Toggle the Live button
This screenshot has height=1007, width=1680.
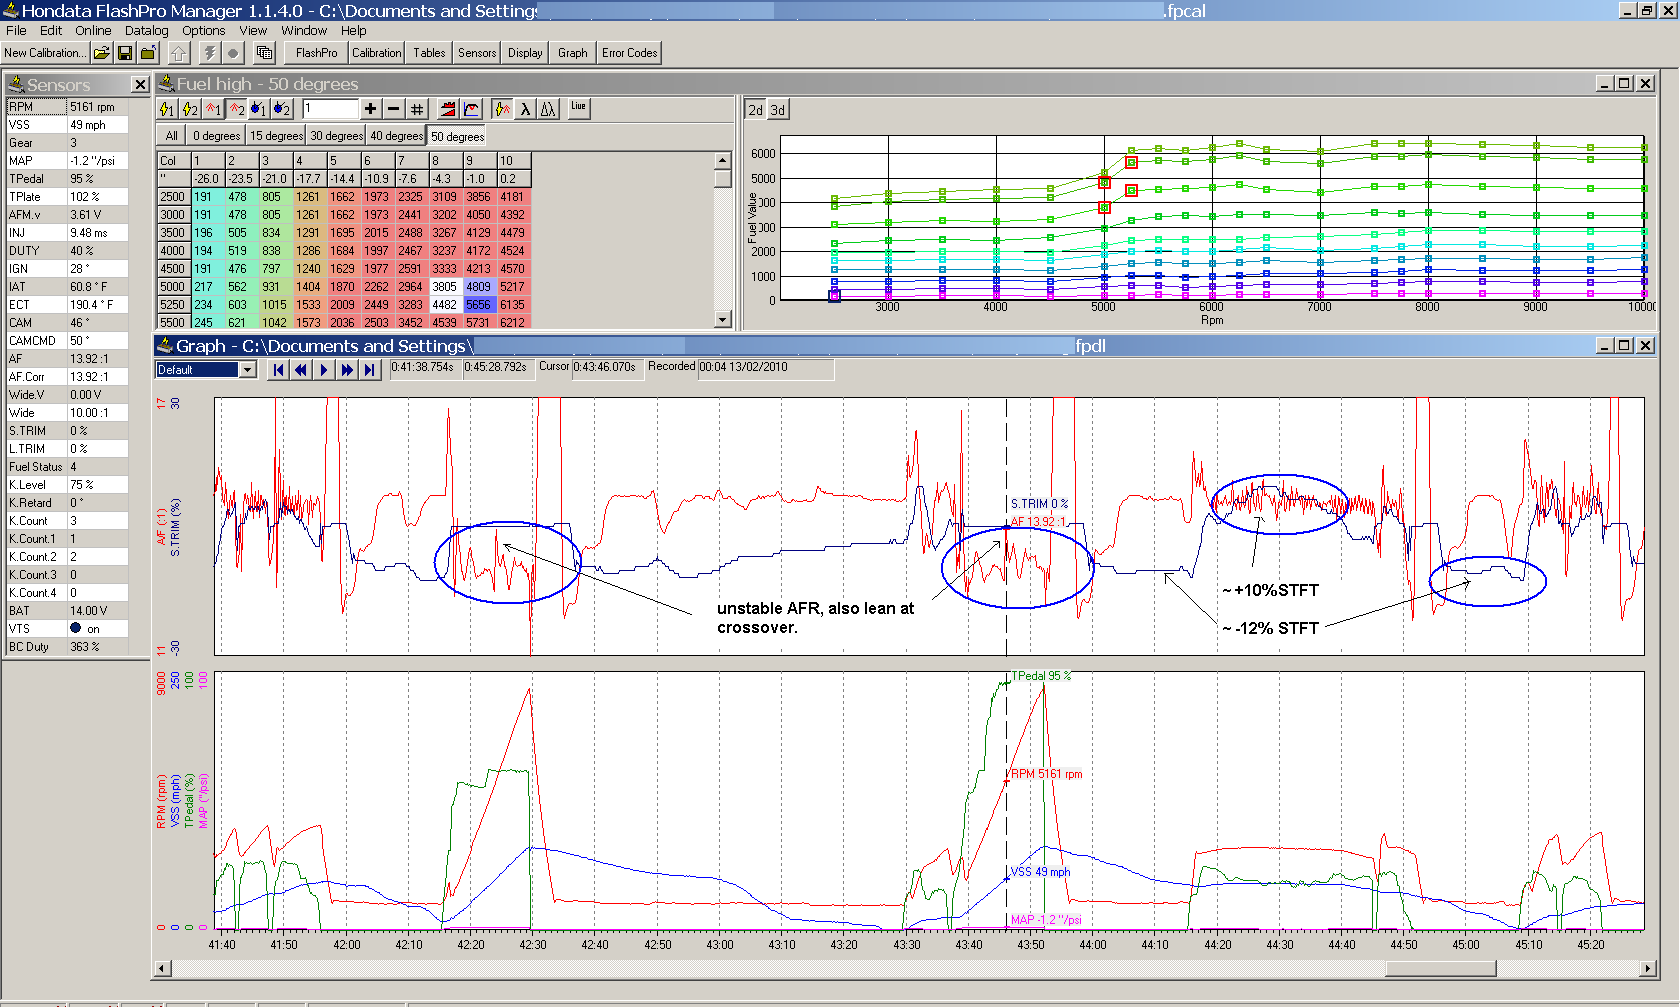tap(579, 108)
